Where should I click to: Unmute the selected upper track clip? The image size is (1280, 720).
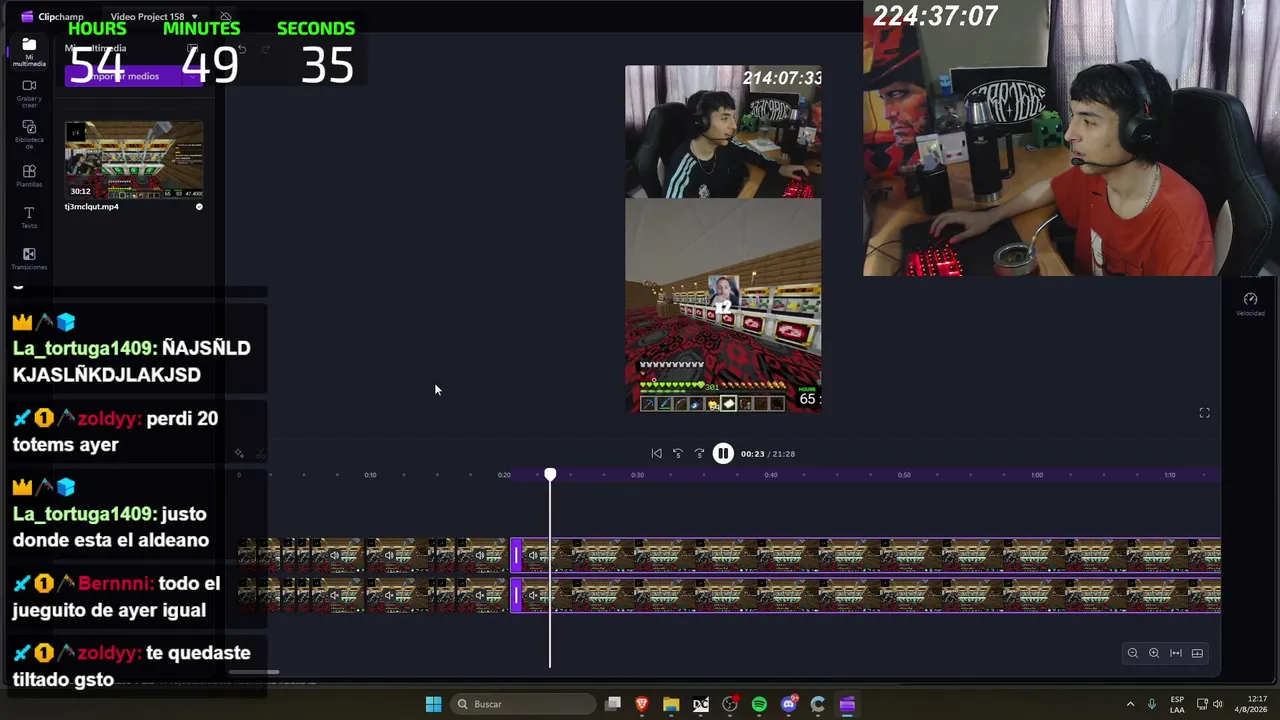(533, 555)
